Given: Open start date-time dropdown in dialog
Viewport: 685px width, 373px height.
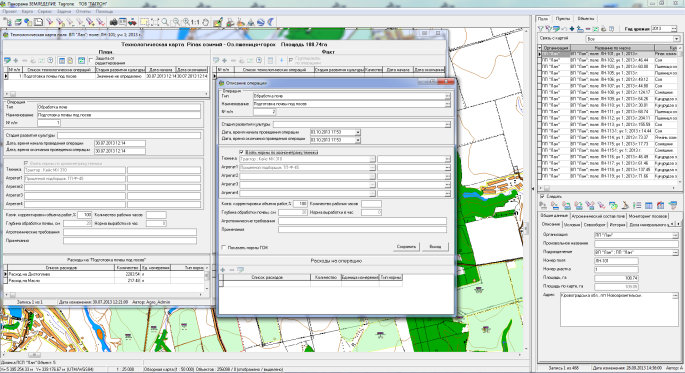Looking at the screenshot, I should click(358, 132).
